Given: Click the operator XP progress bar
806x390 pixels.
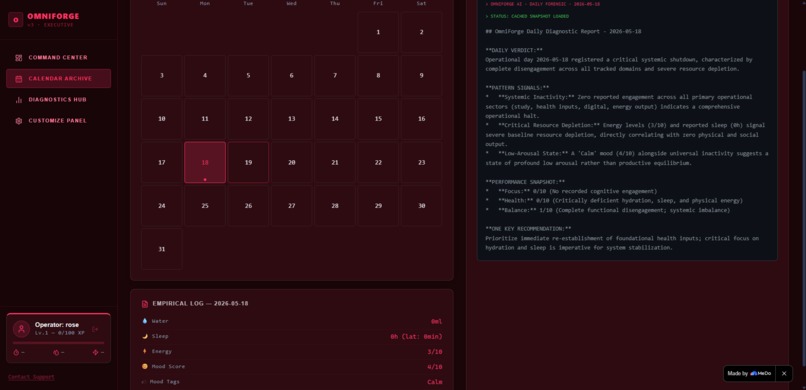Looking at the screenshot, I should tap(59, 343).
